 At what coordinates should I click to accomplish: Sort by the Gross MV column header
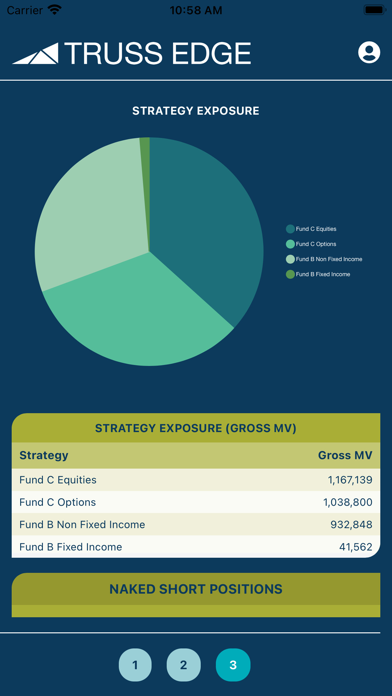click(345, 455)
